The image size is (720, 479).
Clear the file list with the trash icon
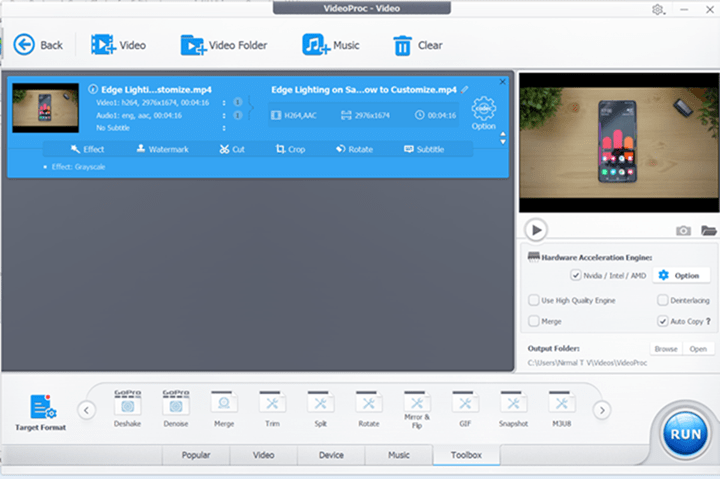[x=417, y=45]
